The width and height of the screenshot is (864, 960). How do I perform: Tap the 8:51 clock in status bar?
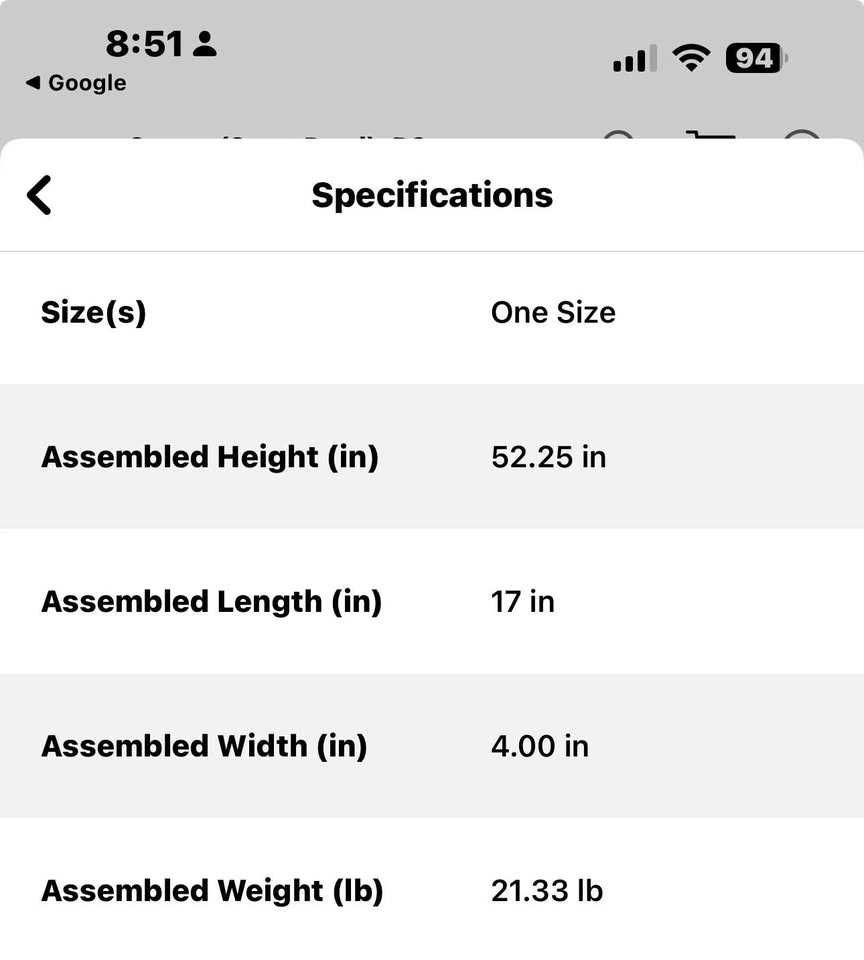(145, 43)
